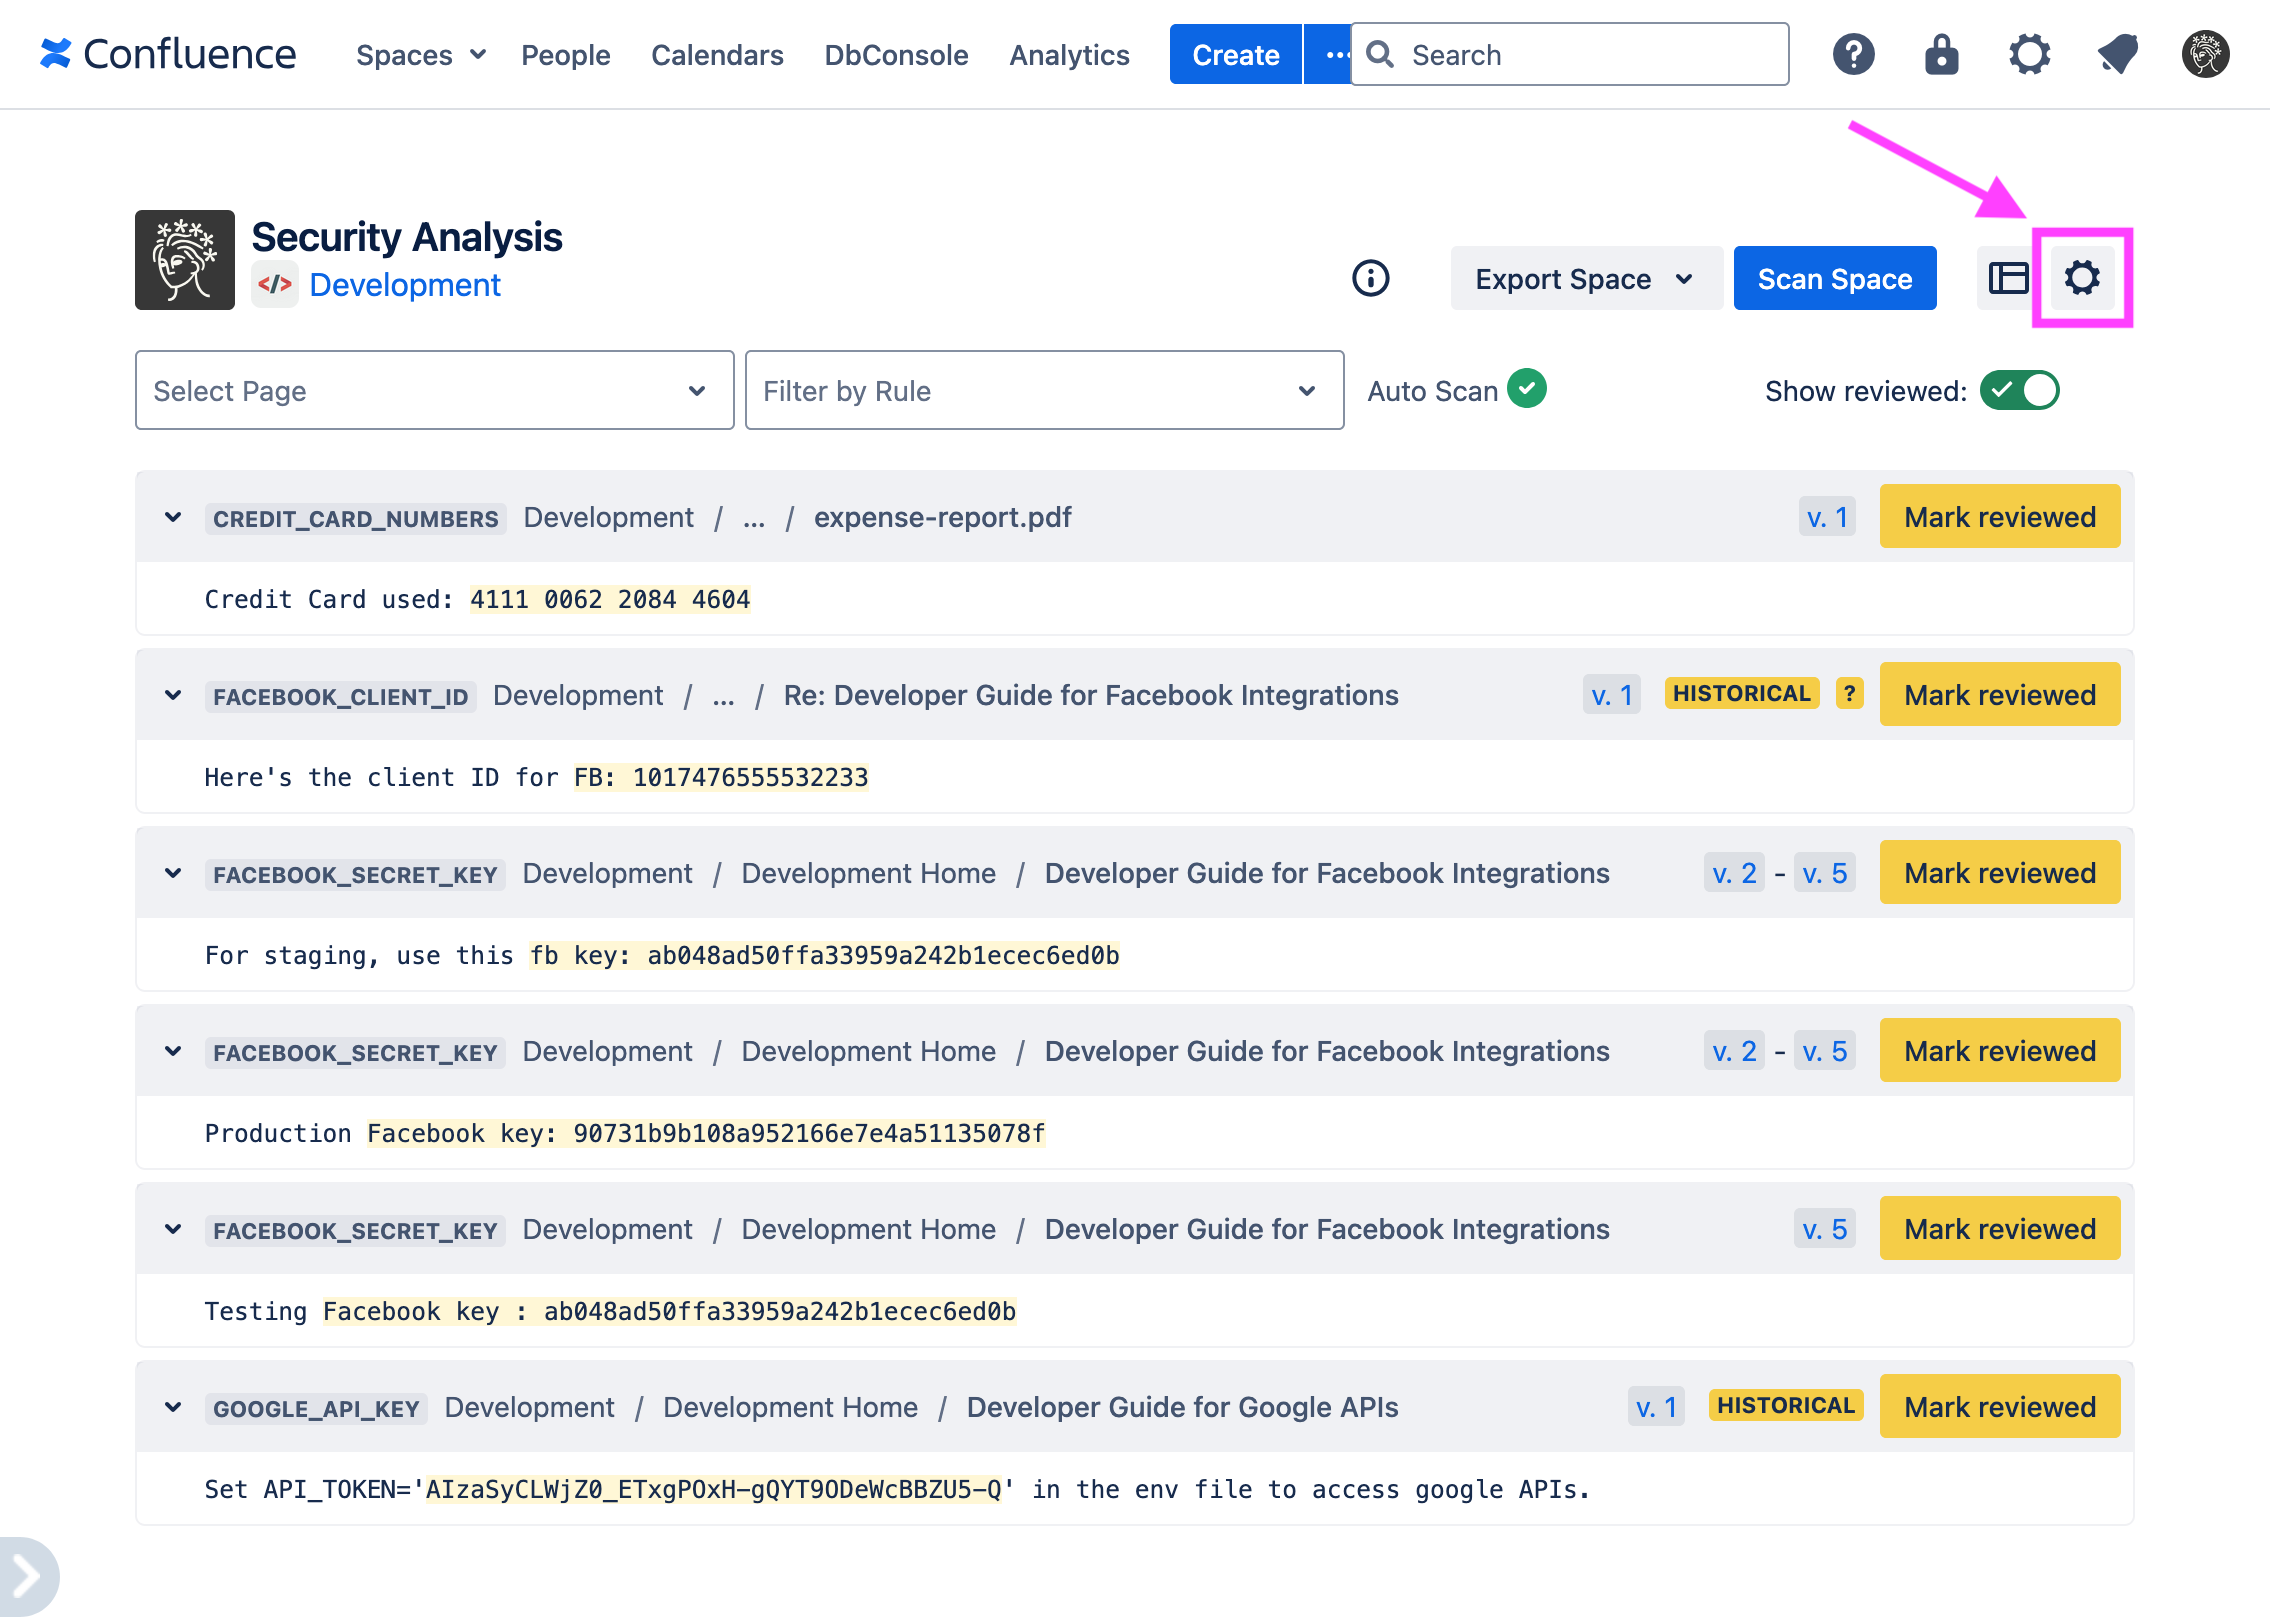Open your profile avatar menu

[2204, 54]
